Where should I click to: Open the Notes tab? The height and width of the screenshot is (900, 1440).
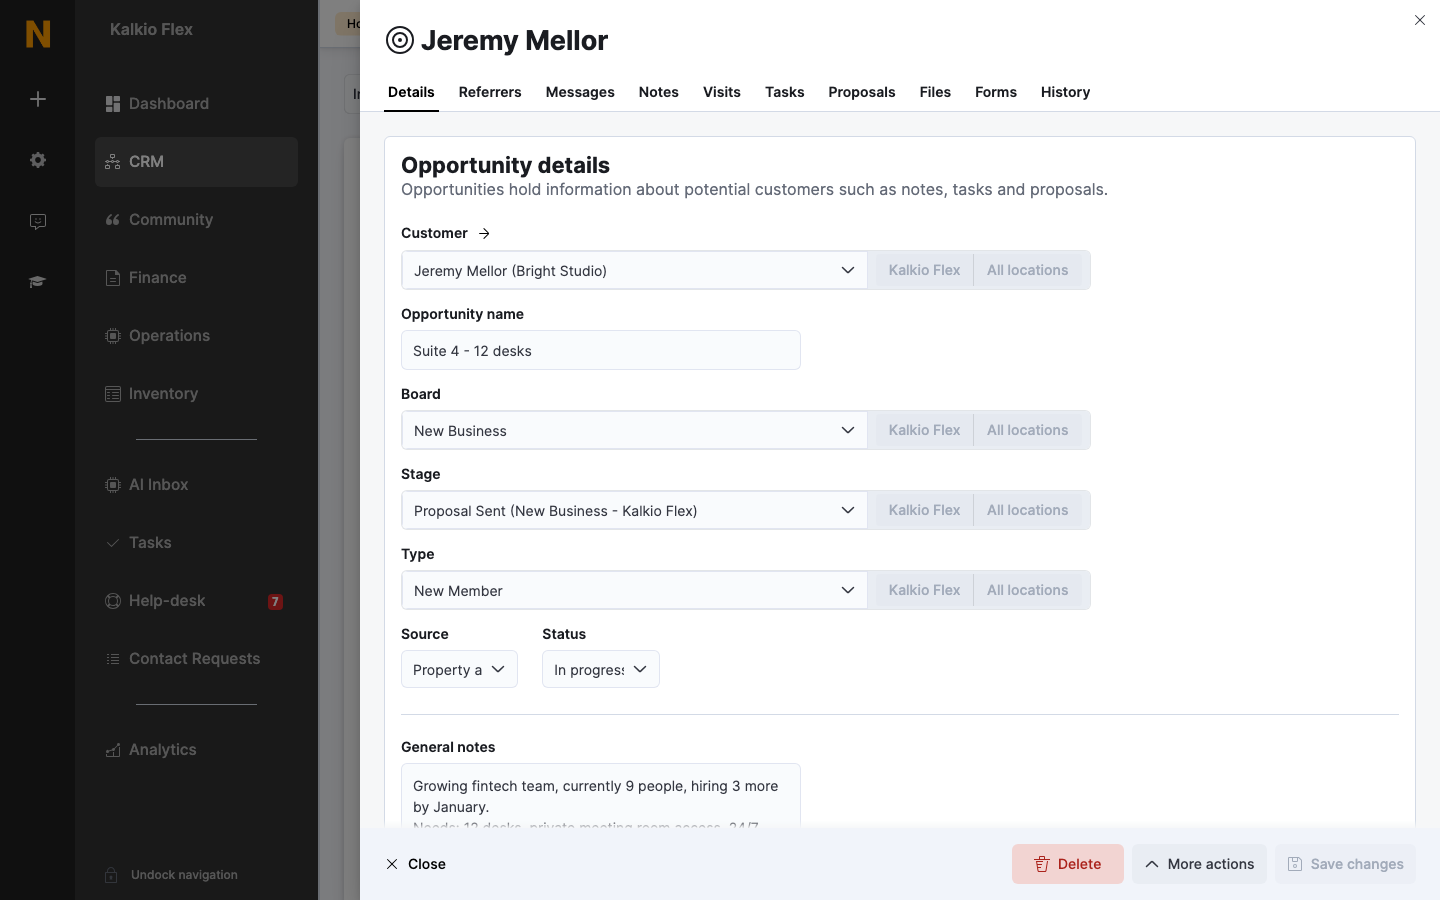tap(659, 92)
